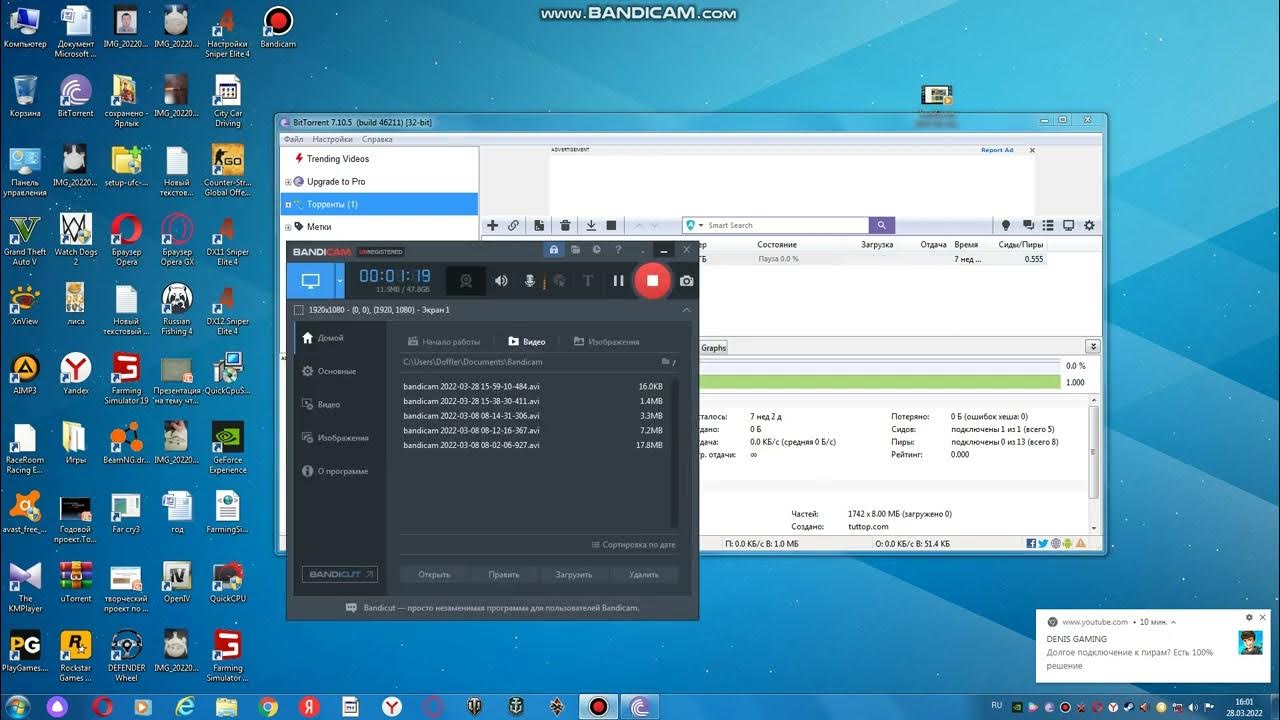Click Create New Torrent icon in BitTorrent
This screenshot has height=720, width=1280.
click(x=539, y=226)
